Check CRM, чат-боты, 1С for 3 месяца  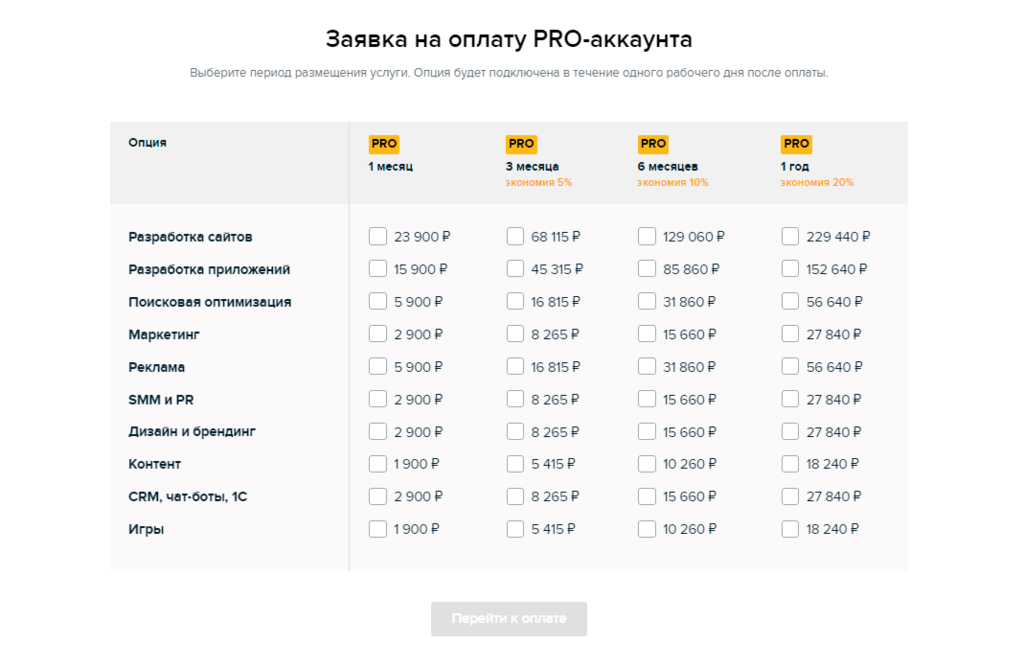click(515, 496)
